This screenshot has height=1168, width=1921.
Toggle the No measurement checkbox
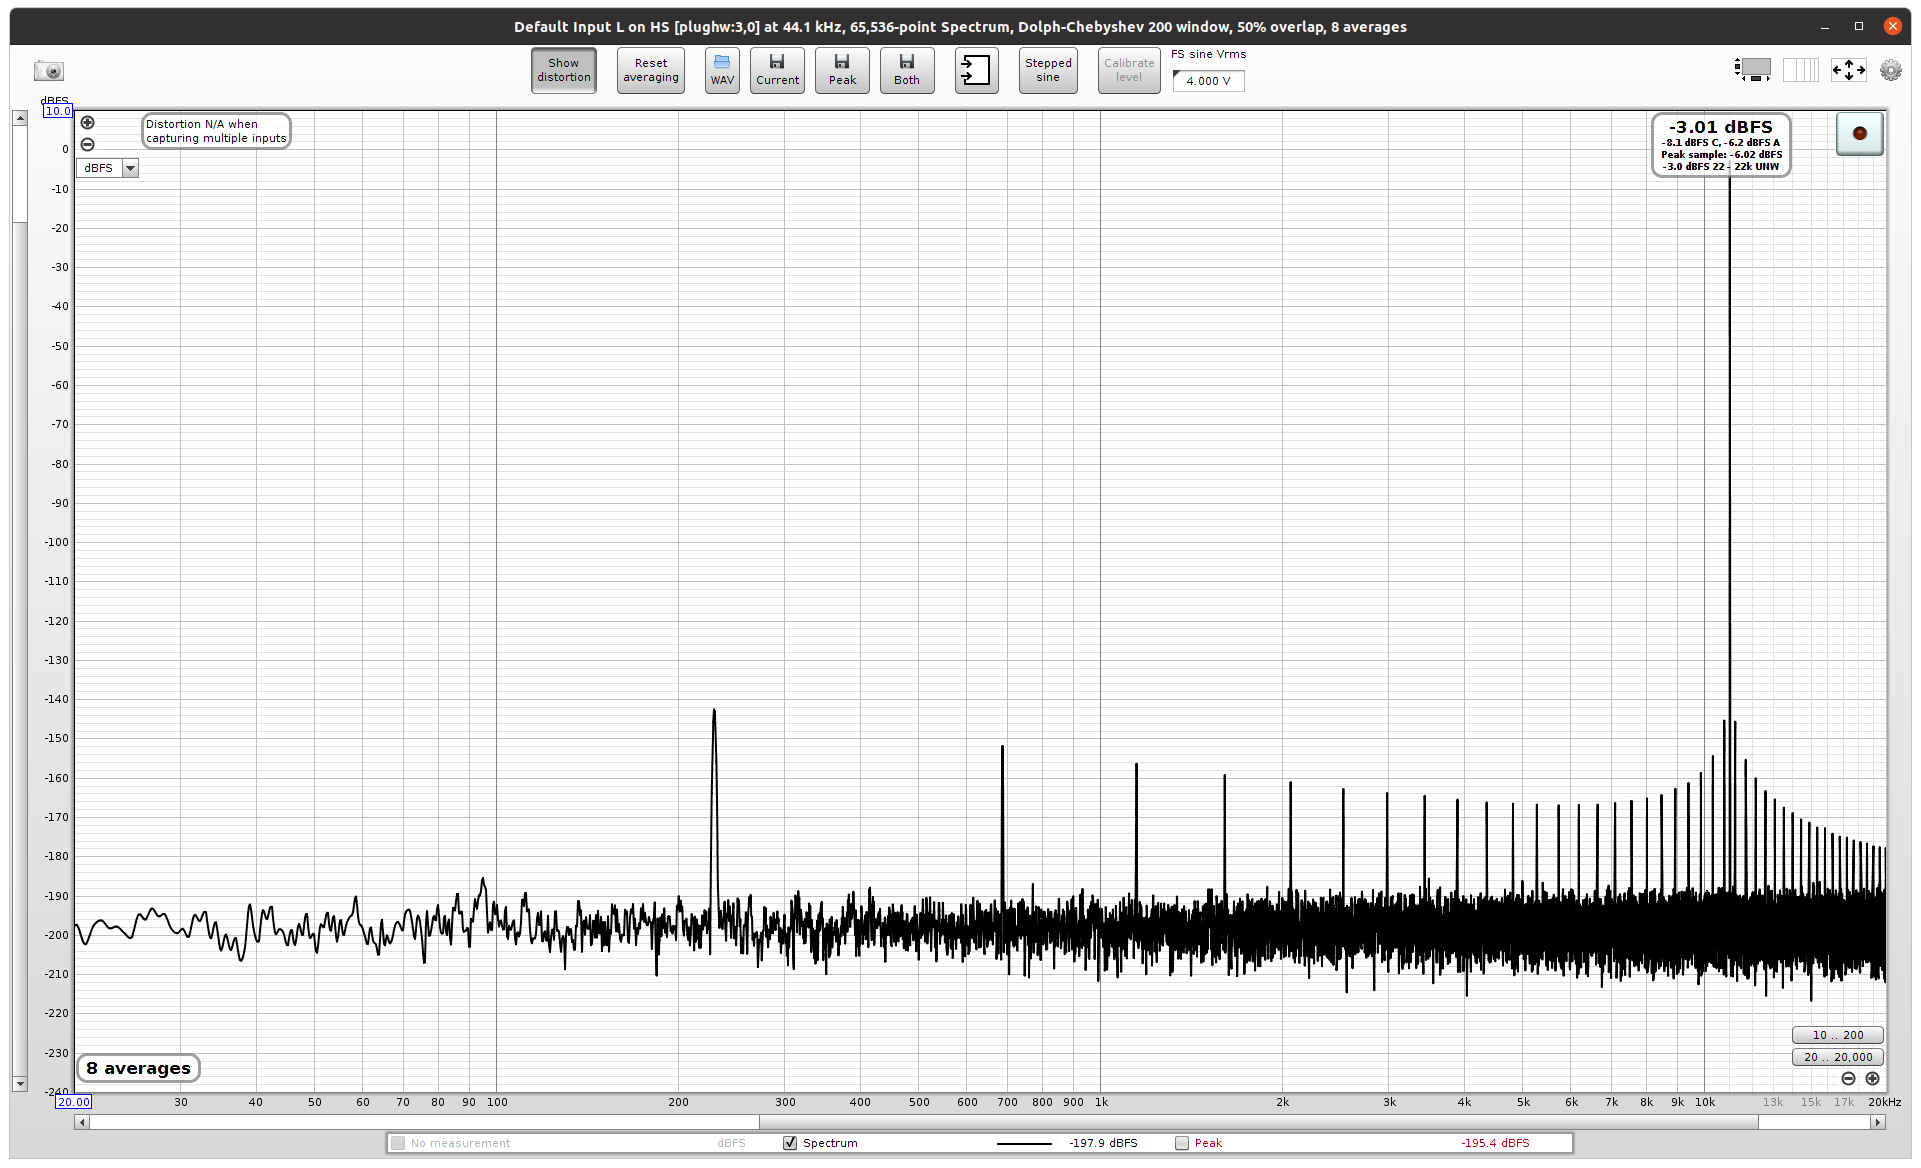tap(398, 1143)
